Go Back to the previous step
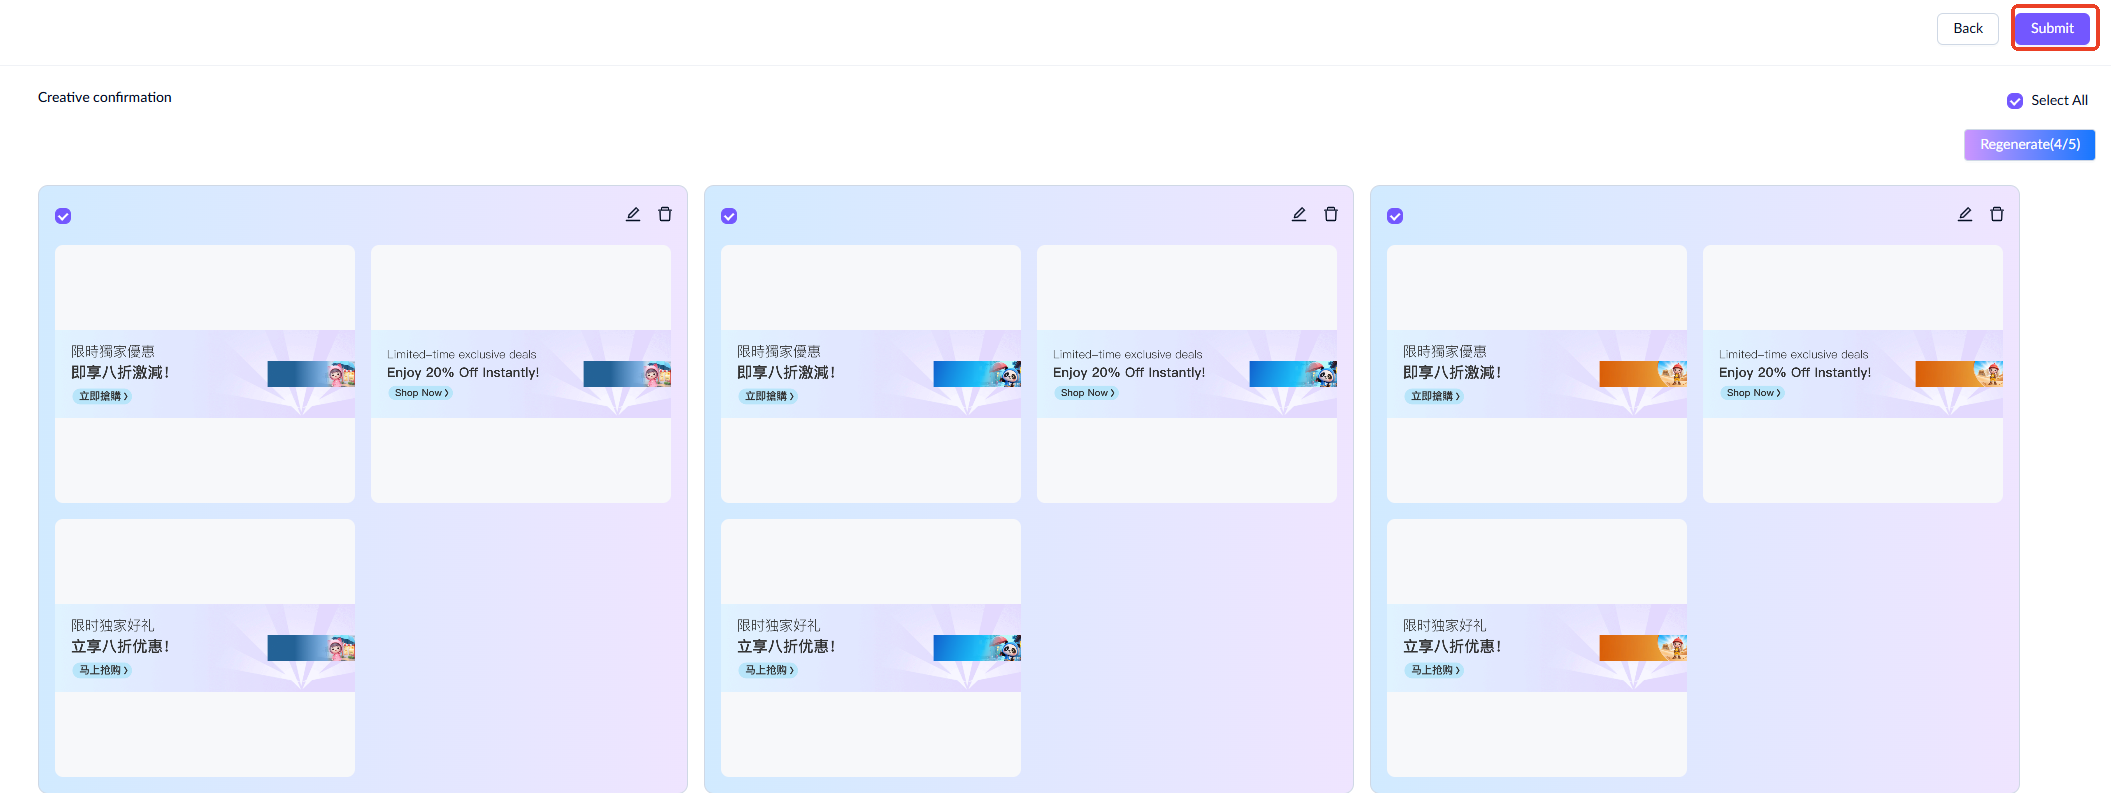The height and width of the screenshot is (793, 2111). click(1967, 28)
